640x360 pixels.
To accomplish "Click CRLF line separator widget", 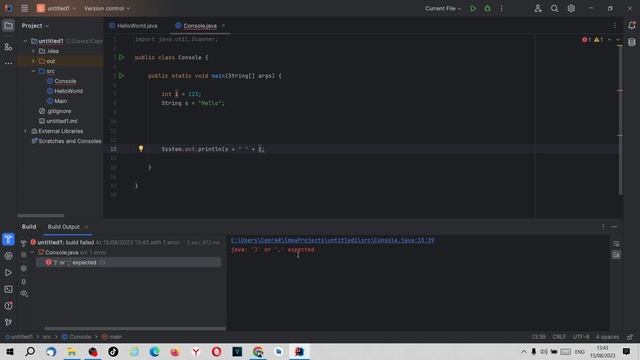I will 559,337.
